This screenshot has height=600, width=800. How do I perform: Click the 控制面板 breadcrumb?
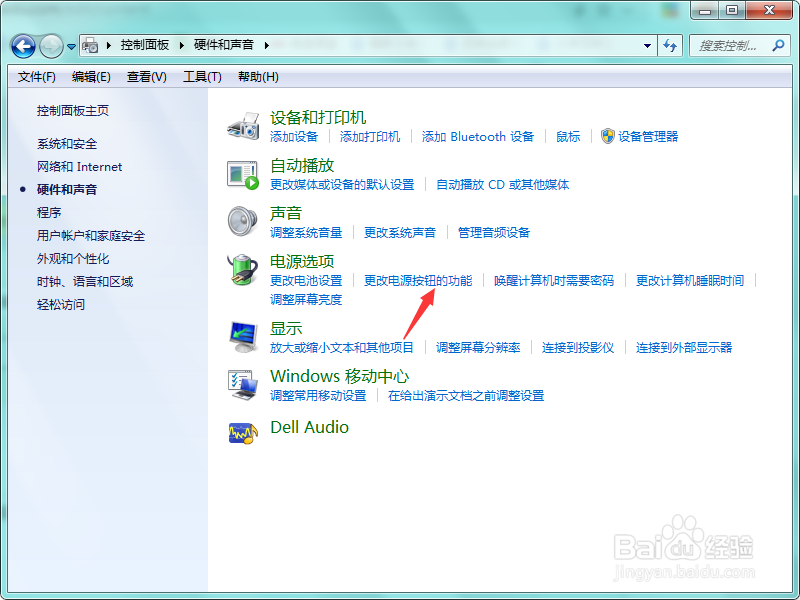point(145,45)
